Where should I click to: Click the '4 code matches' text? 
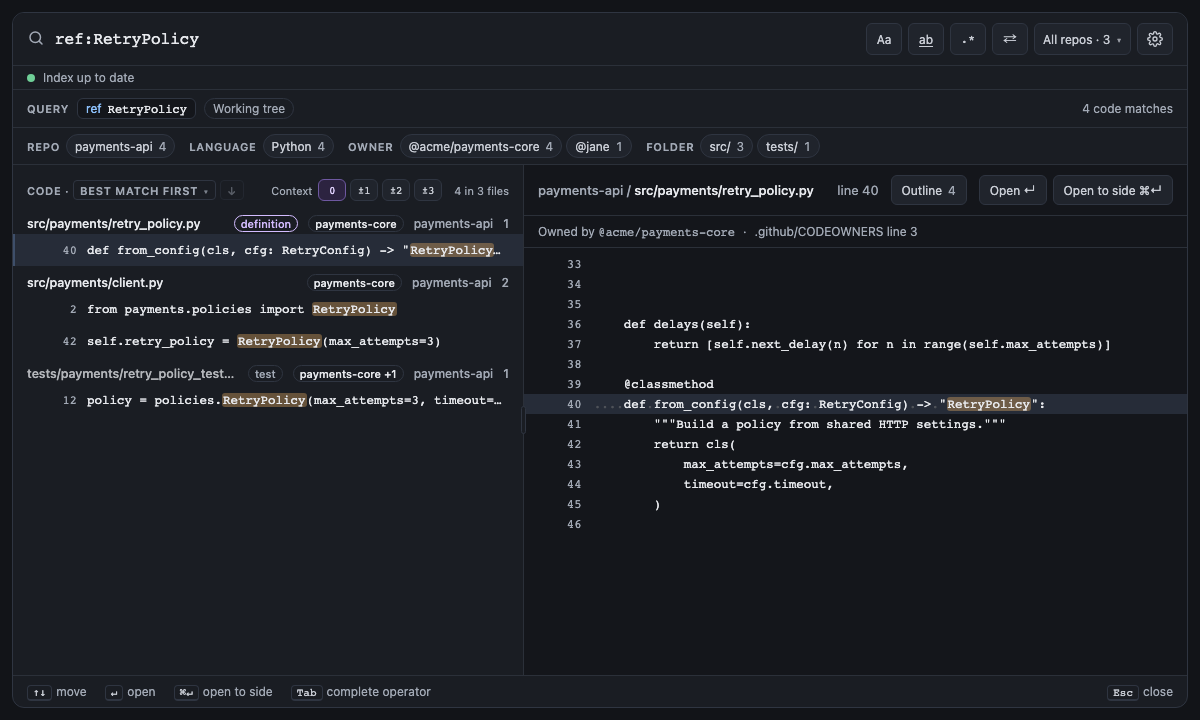tap(1127, 109)
